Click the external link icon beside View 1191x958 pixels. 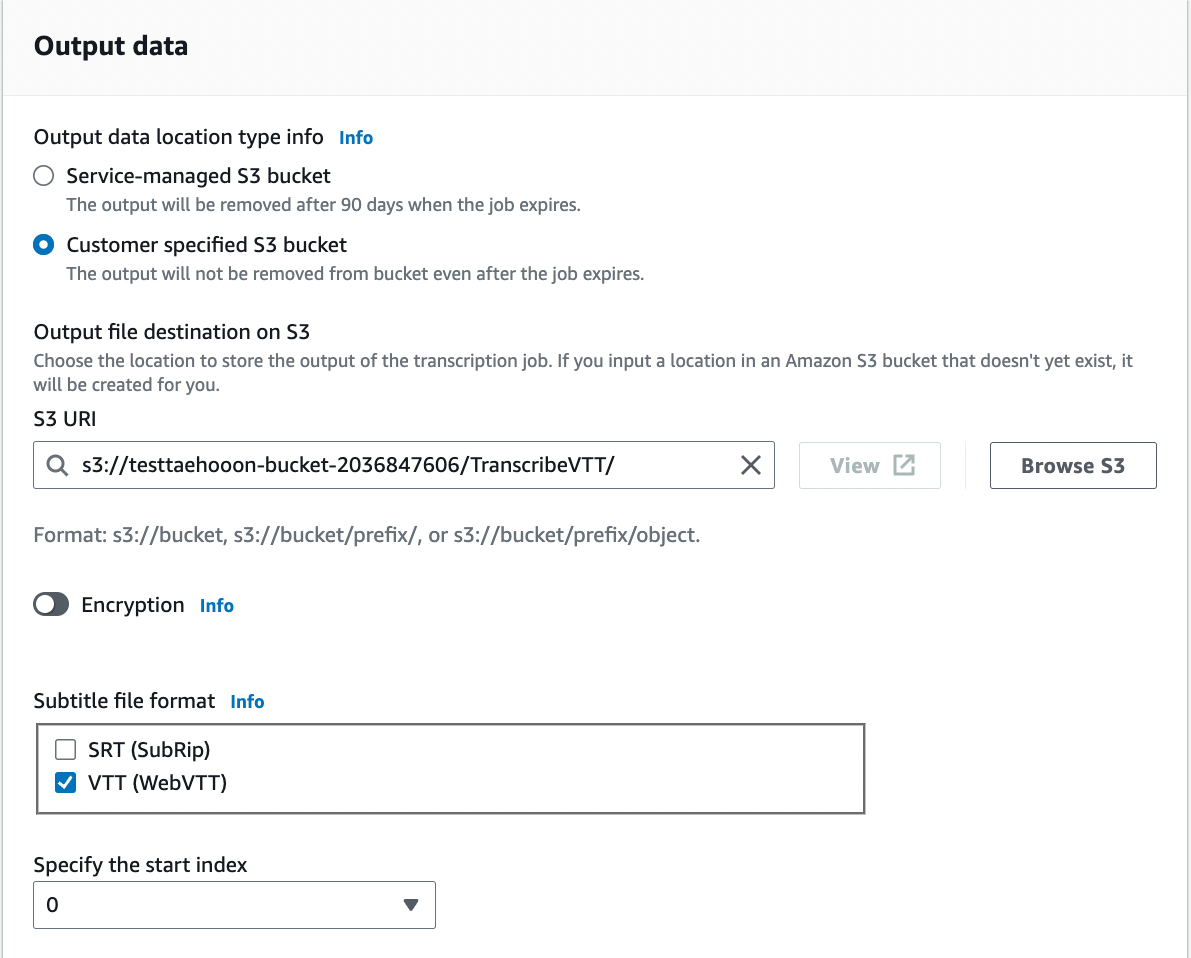pyautogui.click(x=904, y=465)
